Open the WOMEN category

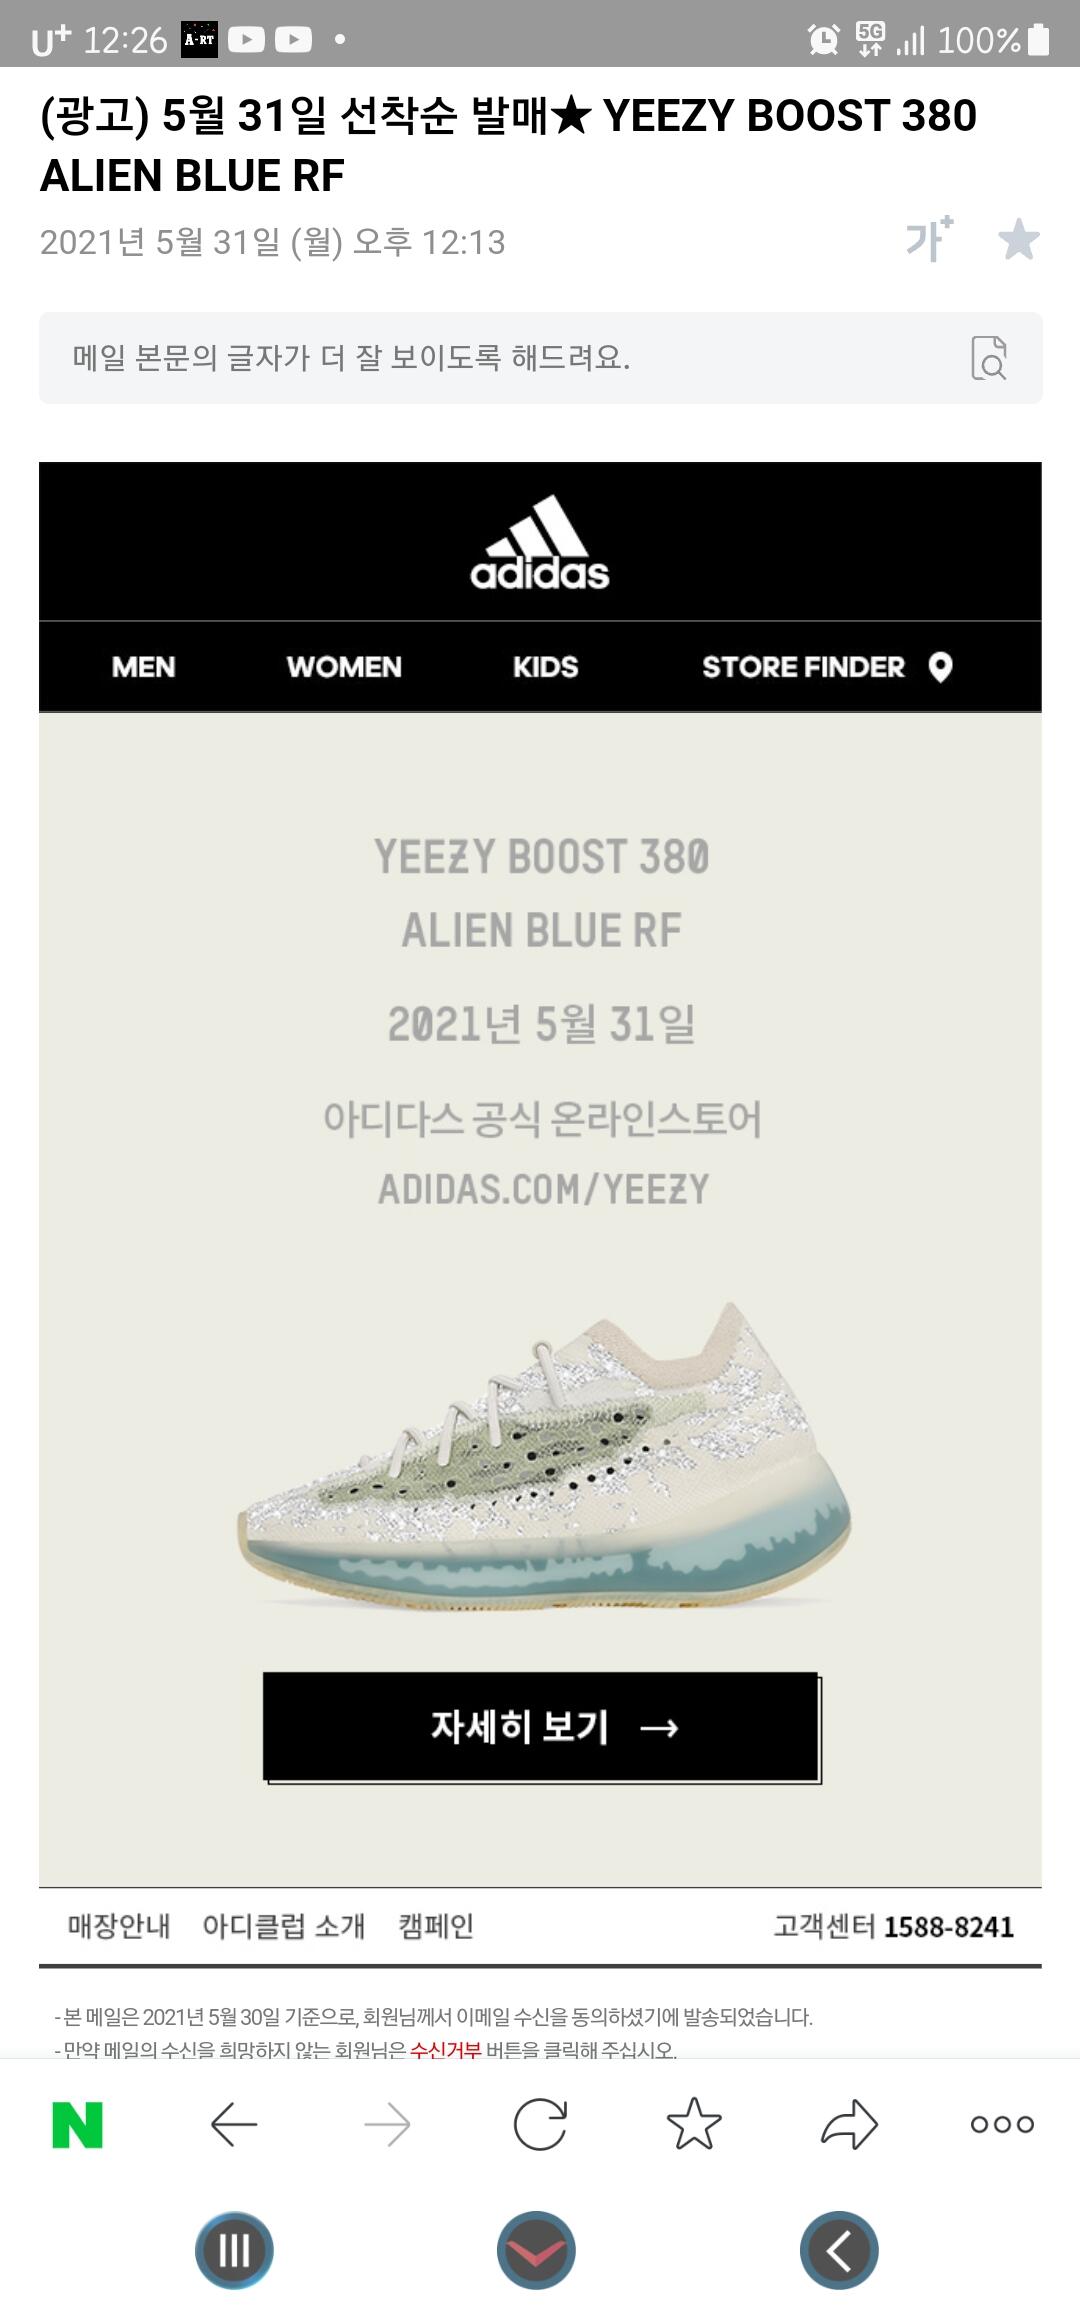[344, 667]
